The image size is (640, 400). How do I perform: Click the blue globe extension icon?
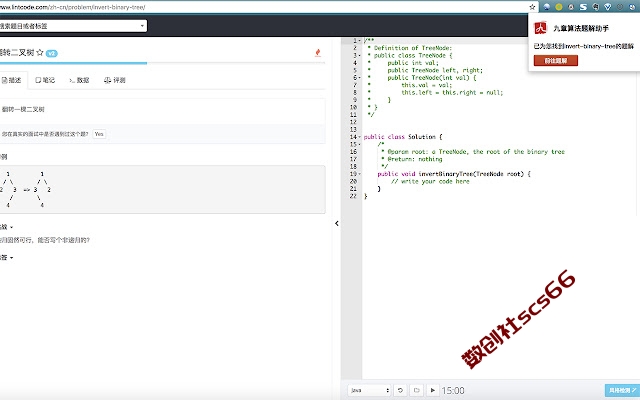pos(547,7)
